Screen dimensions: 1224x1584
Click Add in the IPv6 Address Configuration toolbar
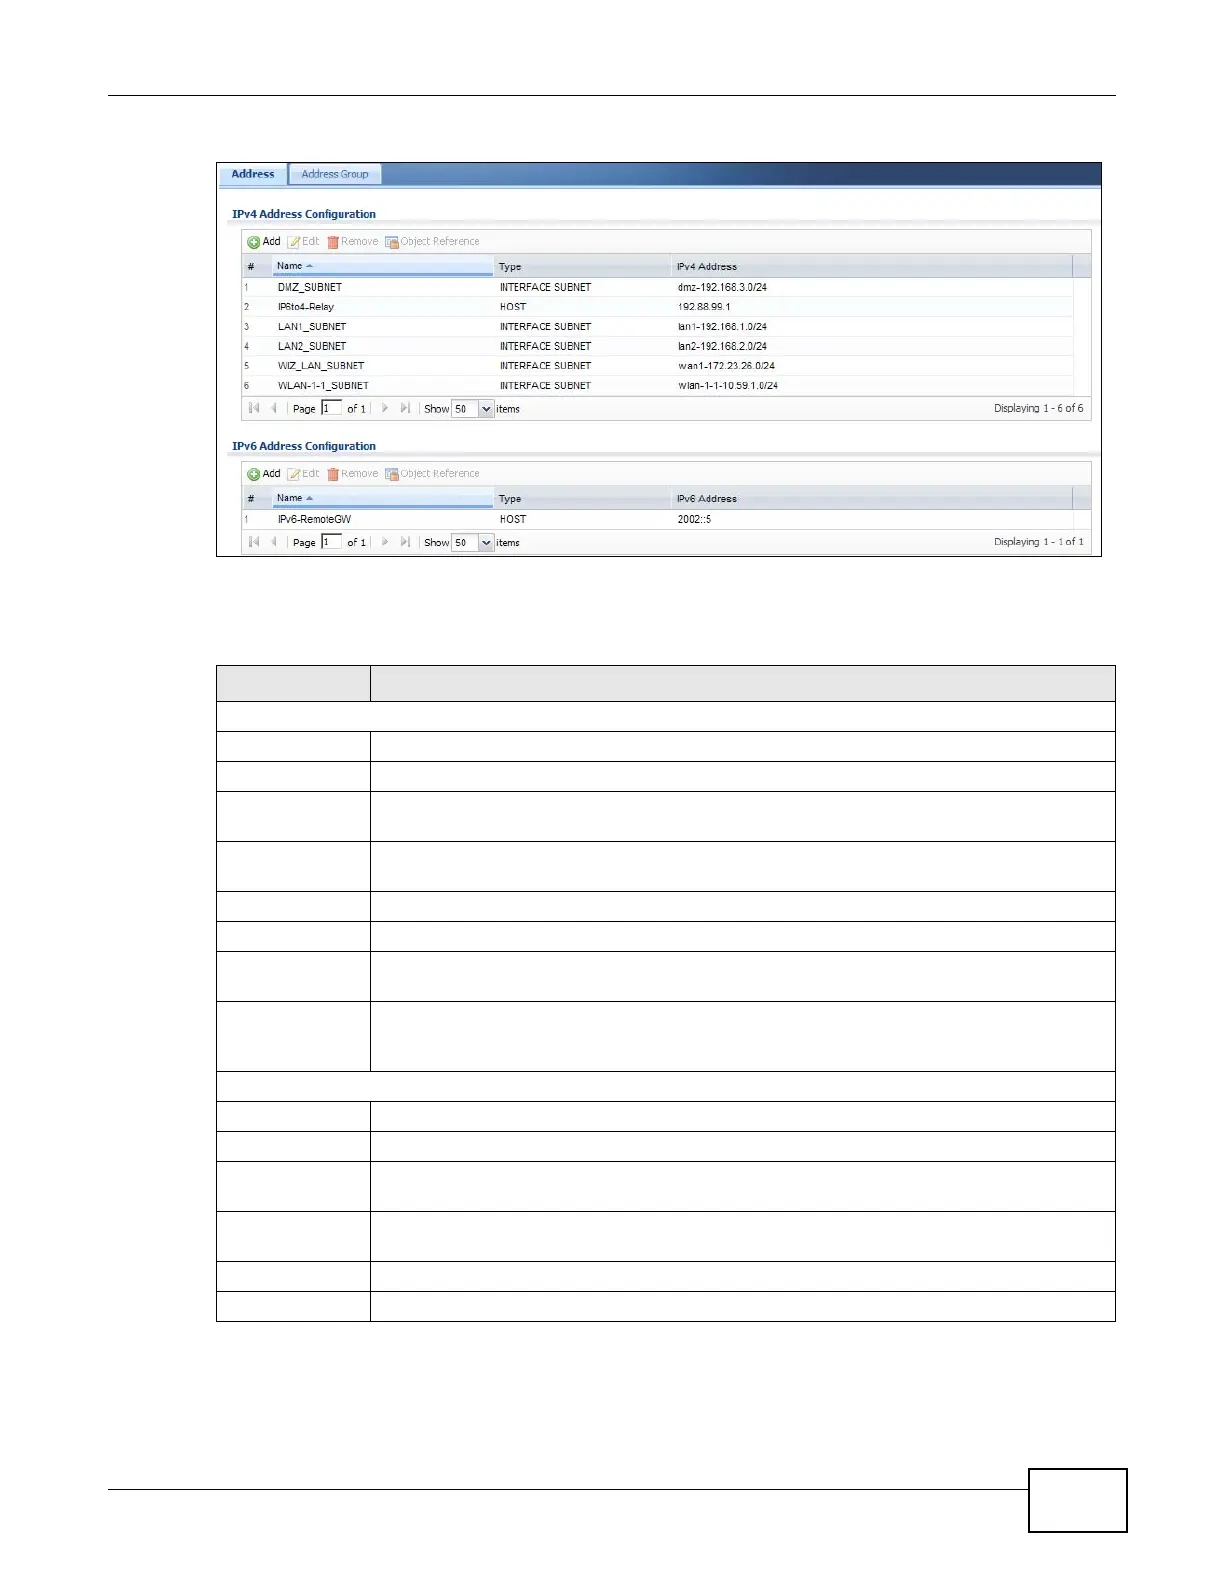coord(264,474)
